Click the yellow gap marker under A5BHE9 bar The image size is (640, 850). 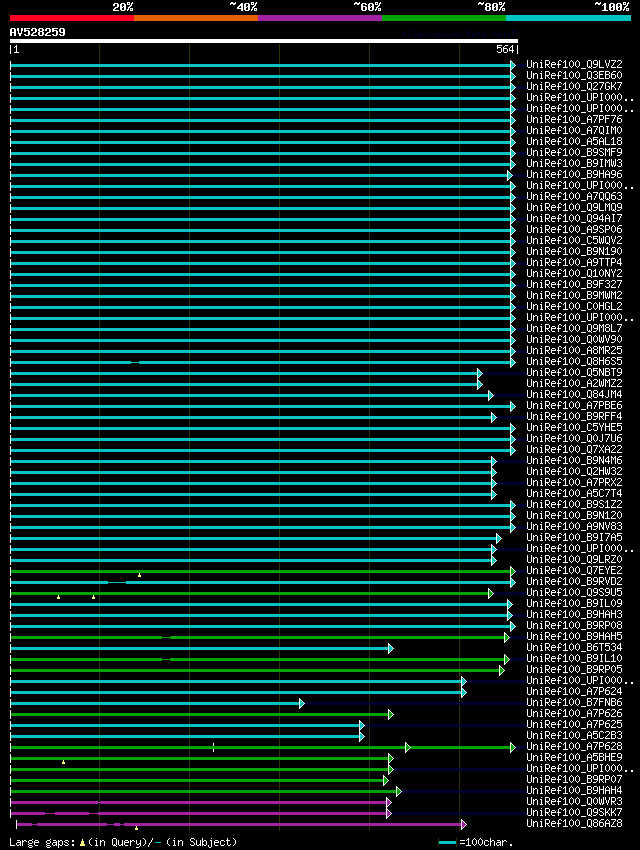pos(63,762)
